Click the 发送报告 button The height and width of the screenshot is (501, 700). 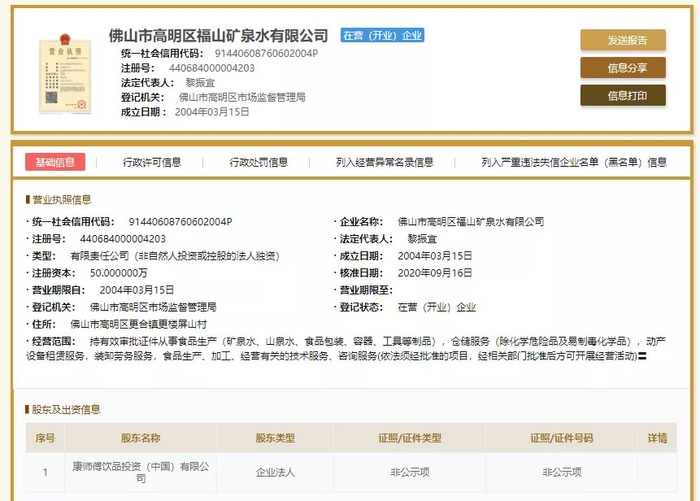(623, 40)
